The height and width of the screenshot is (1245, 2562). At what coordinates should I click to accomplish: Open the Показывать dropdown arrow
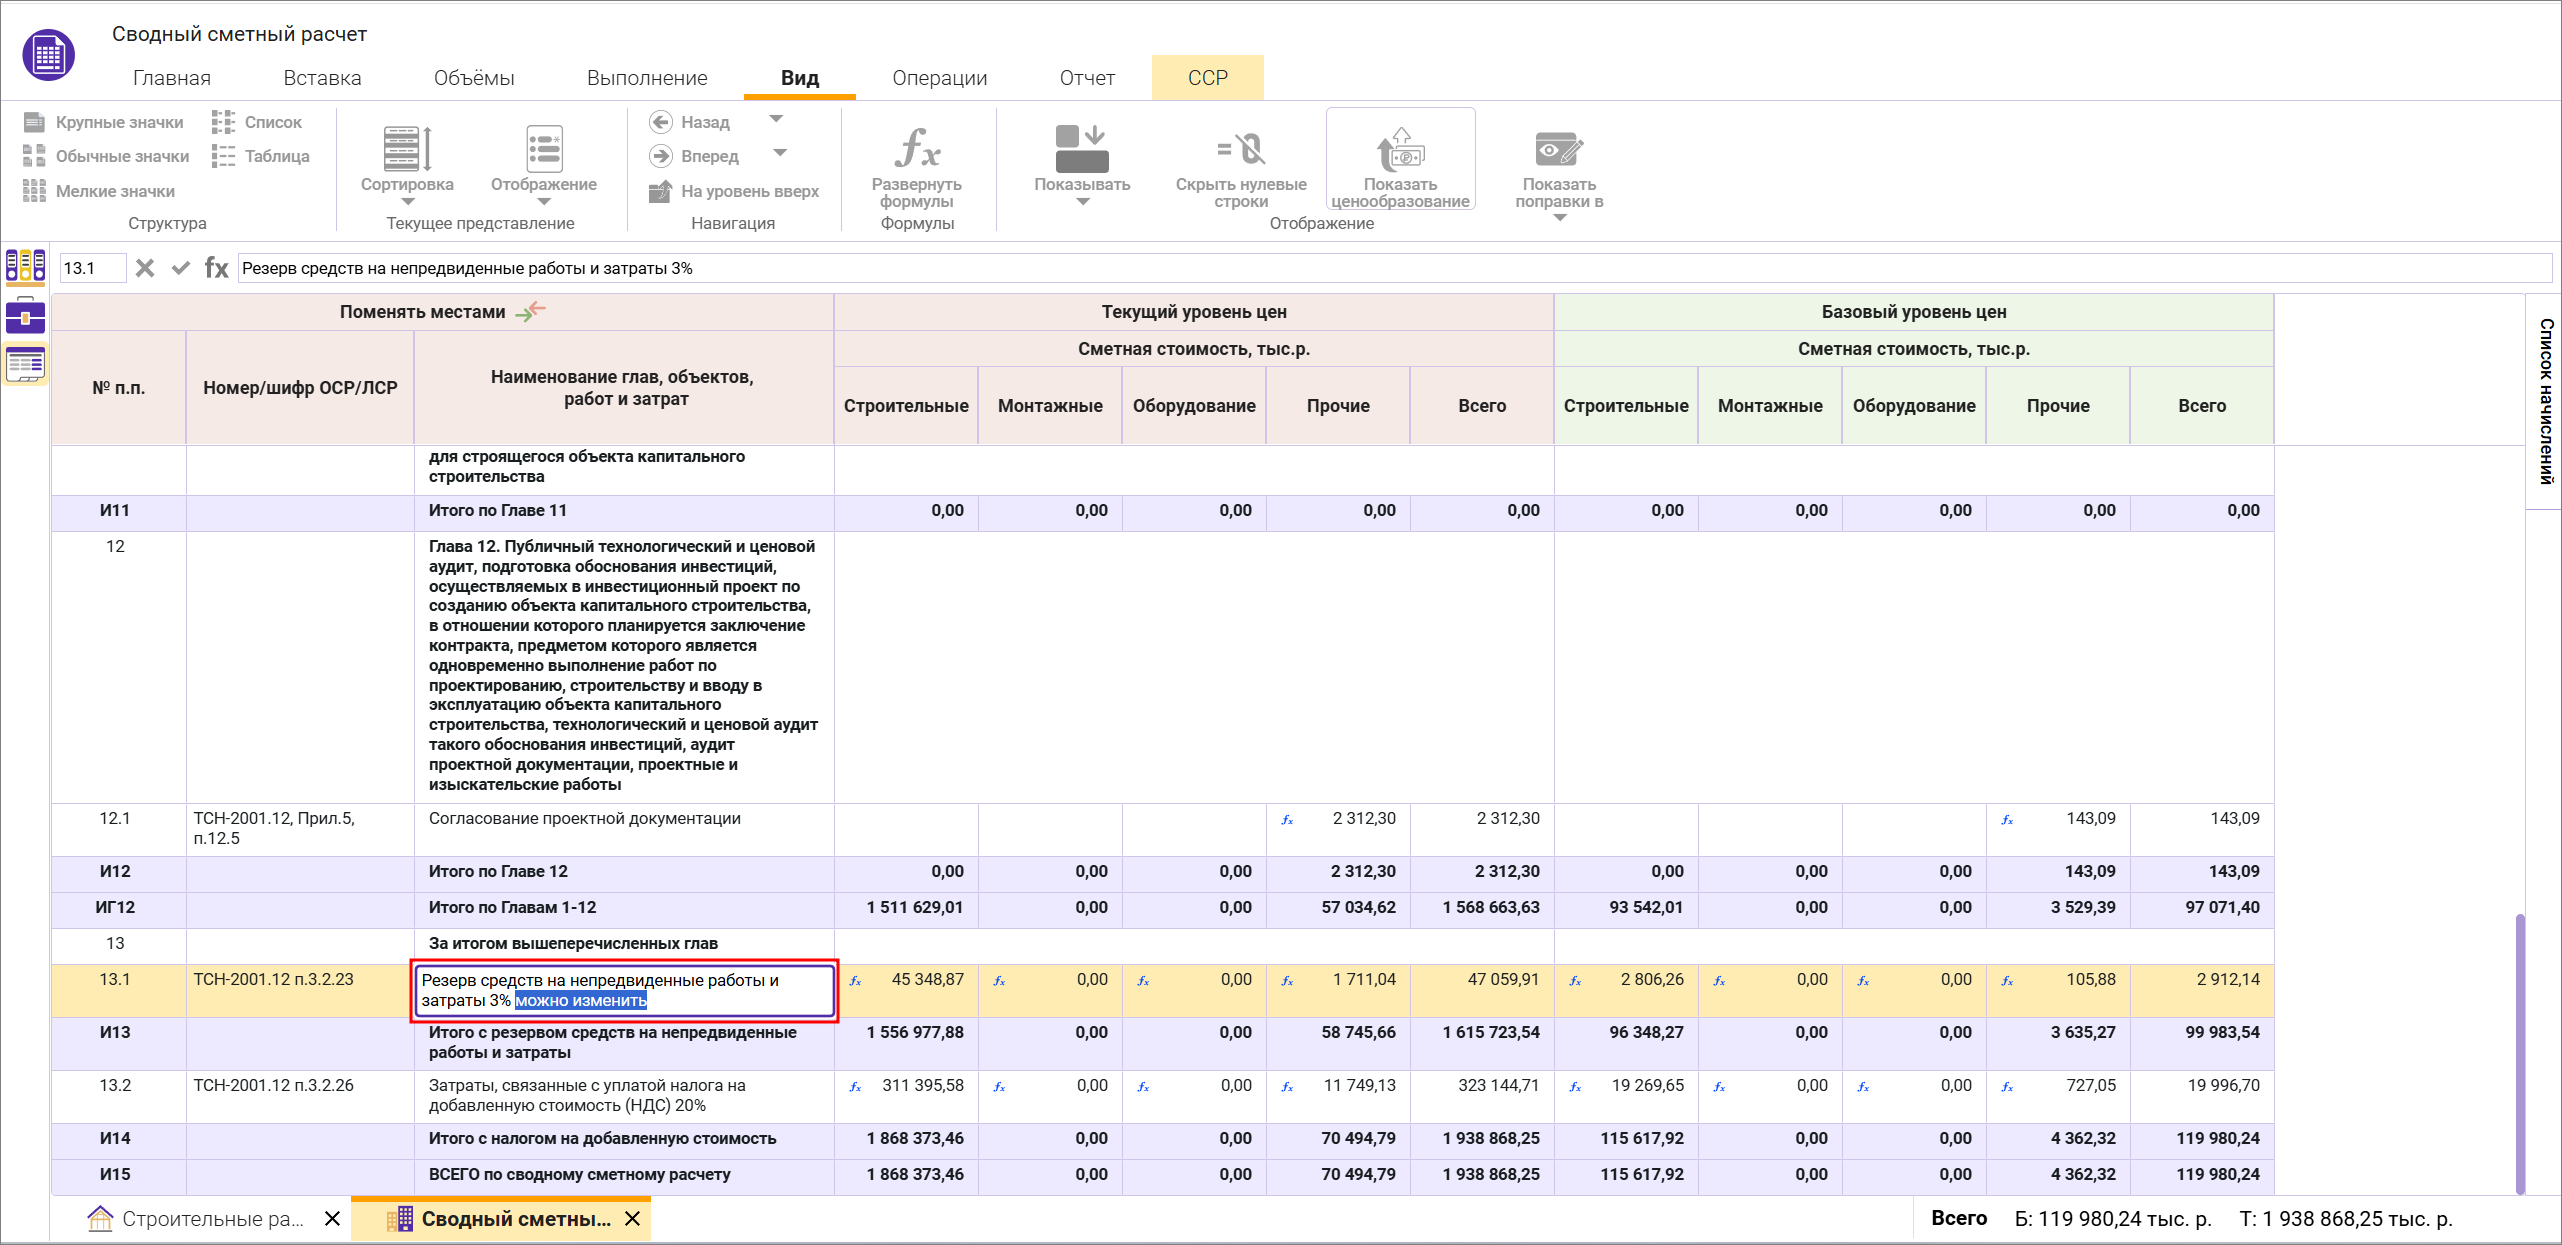coord(1082,202)
